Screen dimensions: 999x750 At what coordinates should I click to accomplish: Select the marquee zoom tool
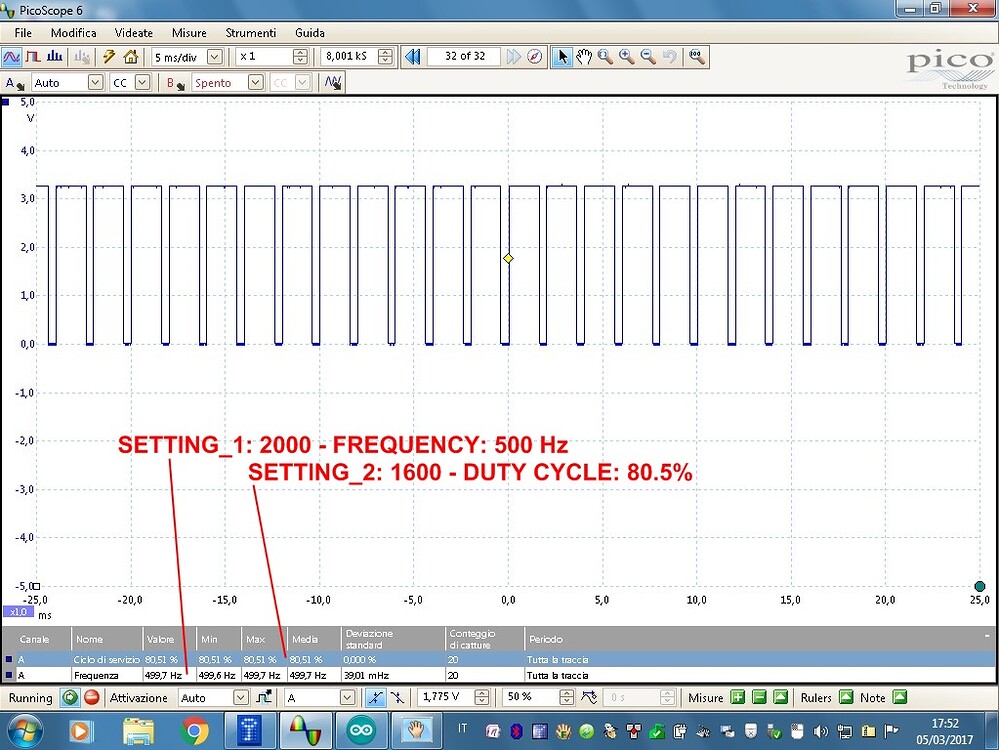[605, 57]
